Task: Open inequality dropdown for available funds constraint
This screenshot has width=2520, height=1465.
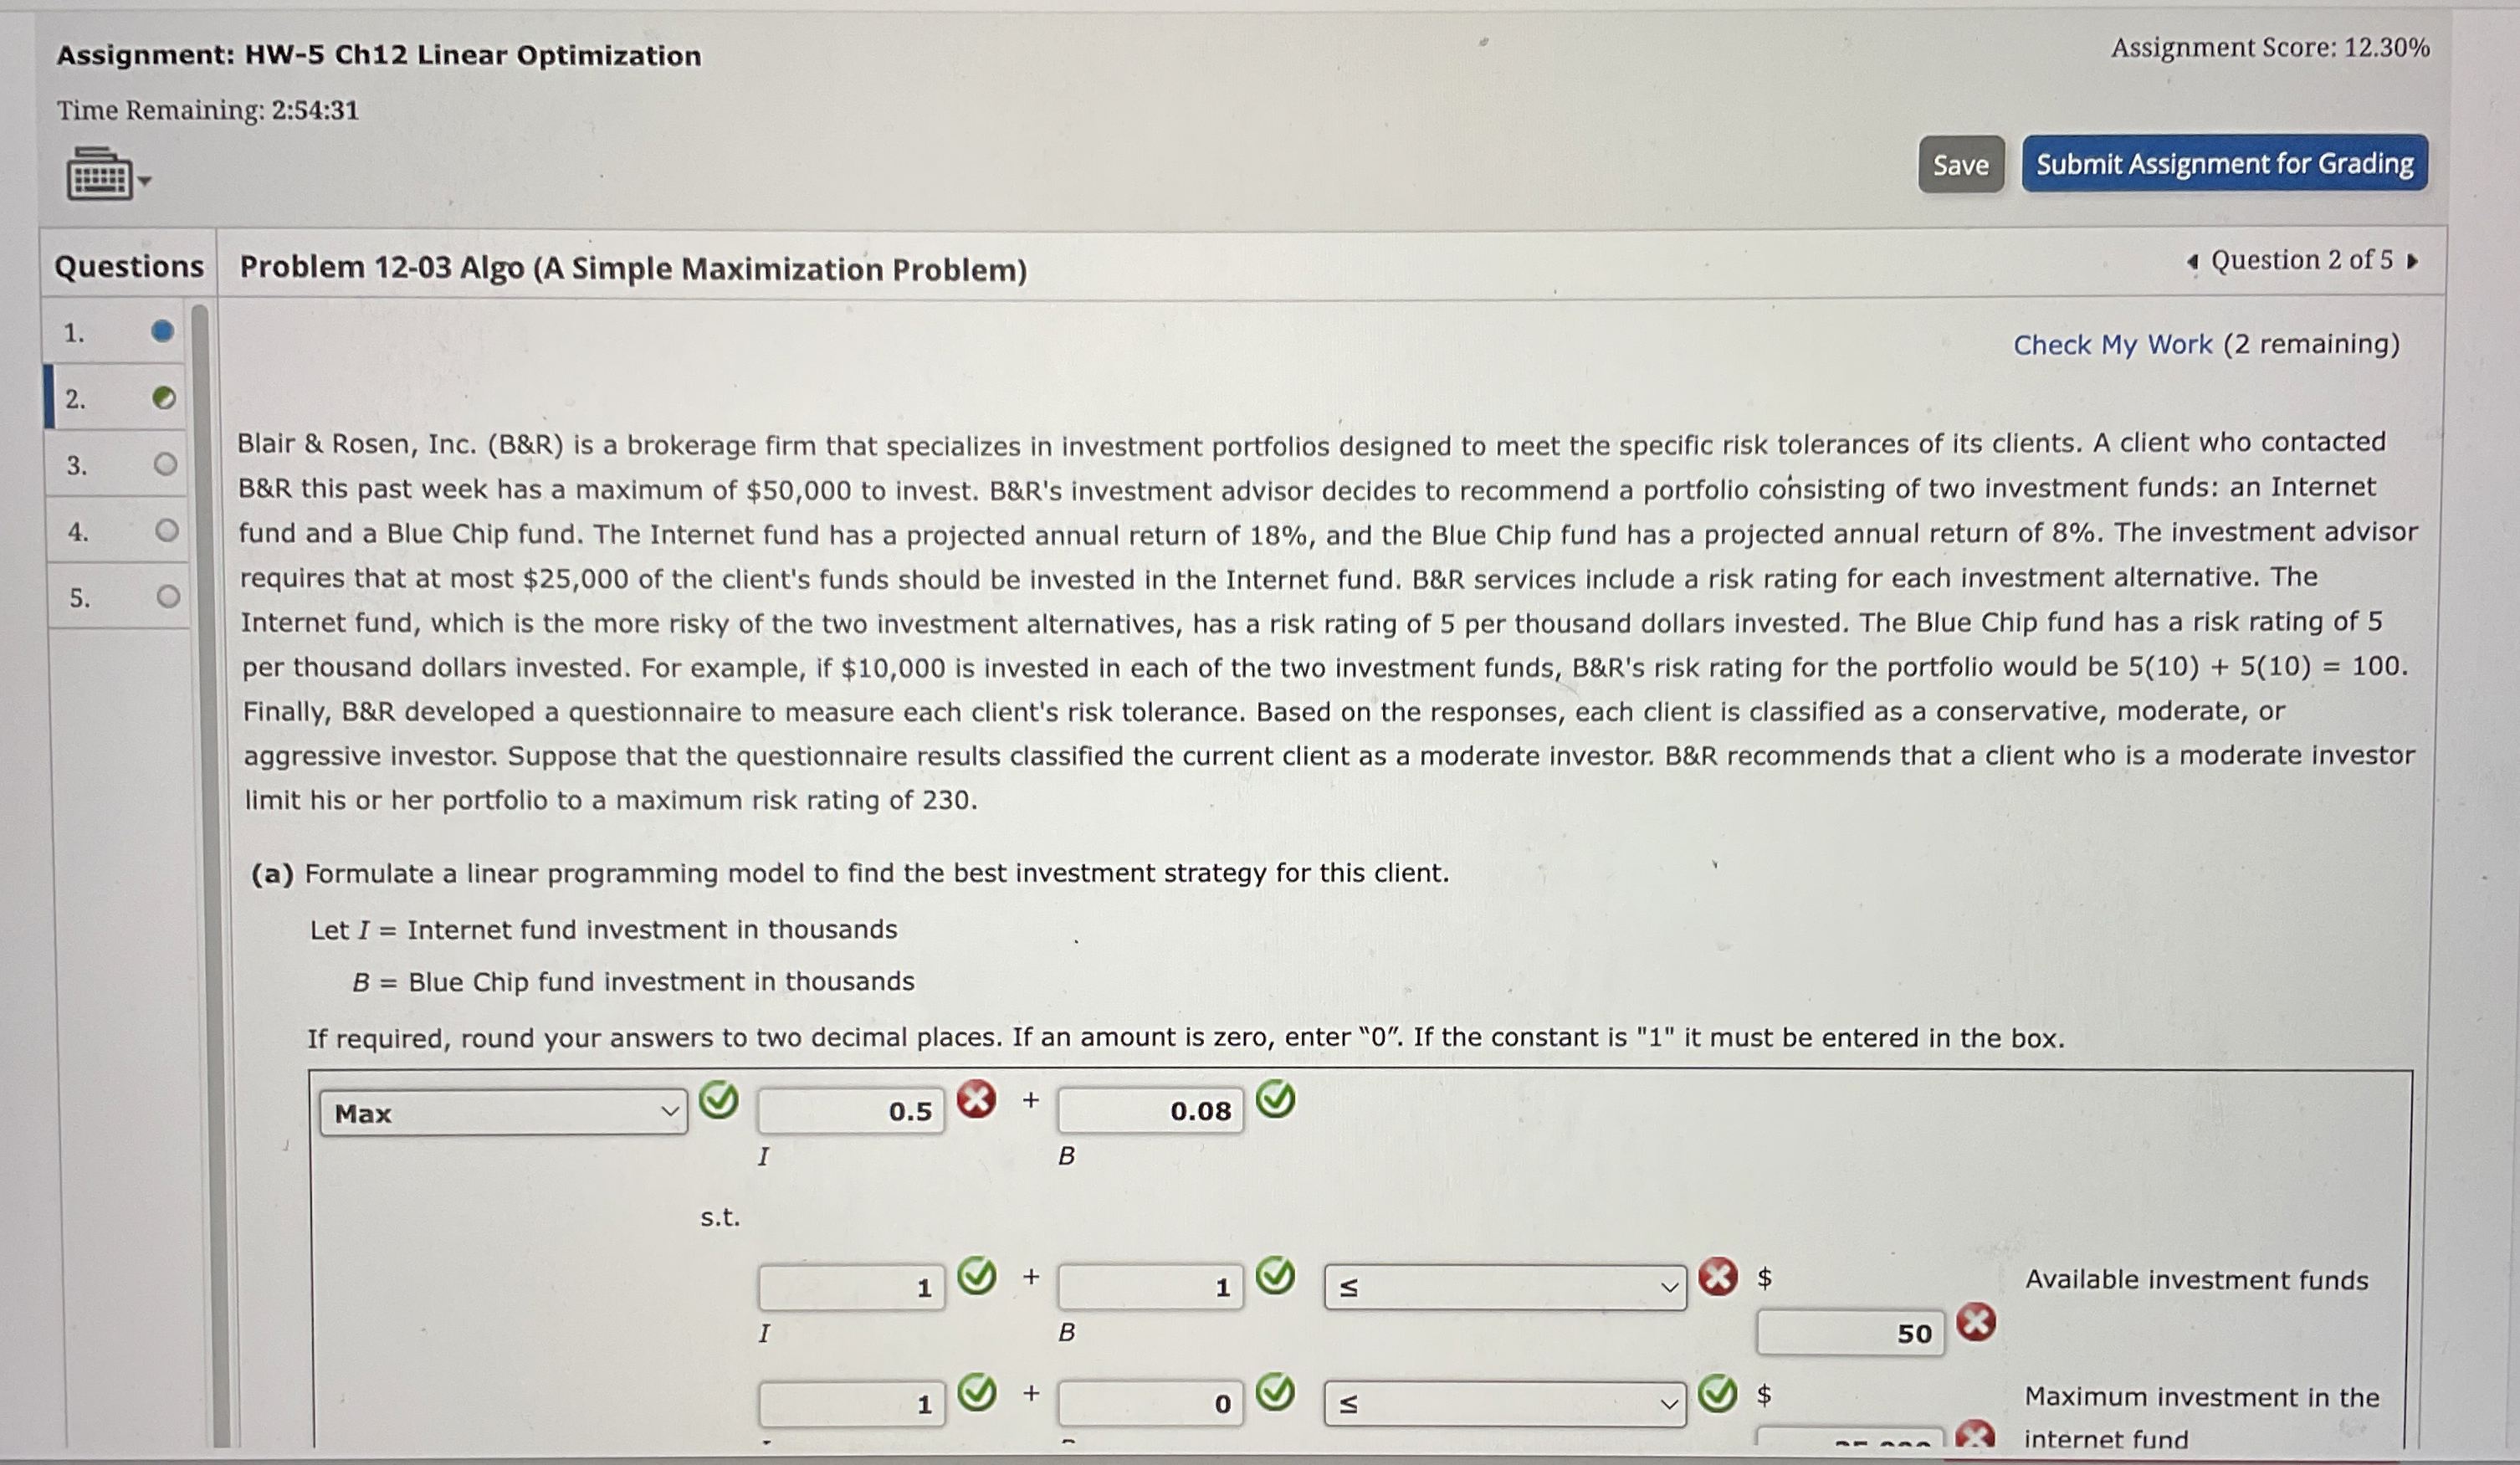Action: [1505, 1288]
